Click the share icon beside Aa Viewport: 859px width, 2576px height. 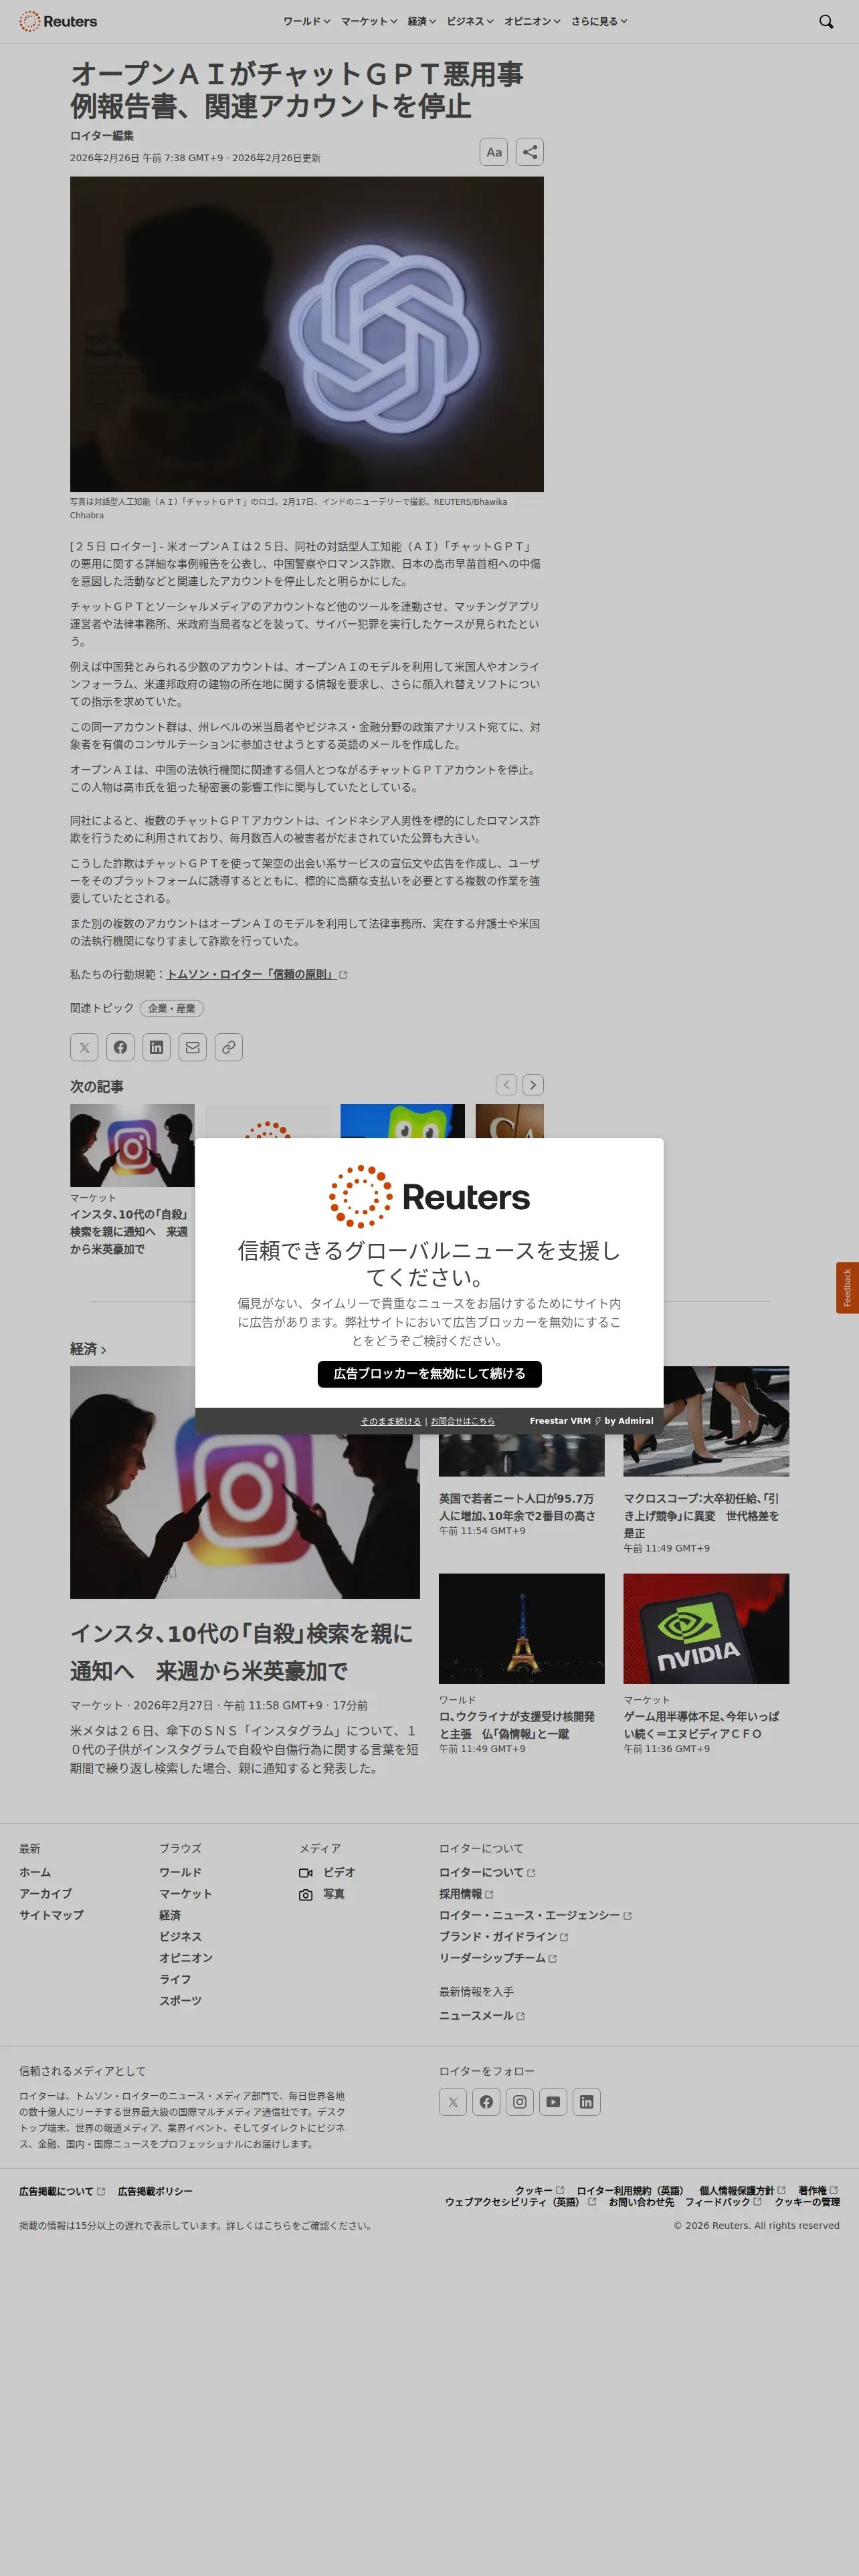coord(530,152)
